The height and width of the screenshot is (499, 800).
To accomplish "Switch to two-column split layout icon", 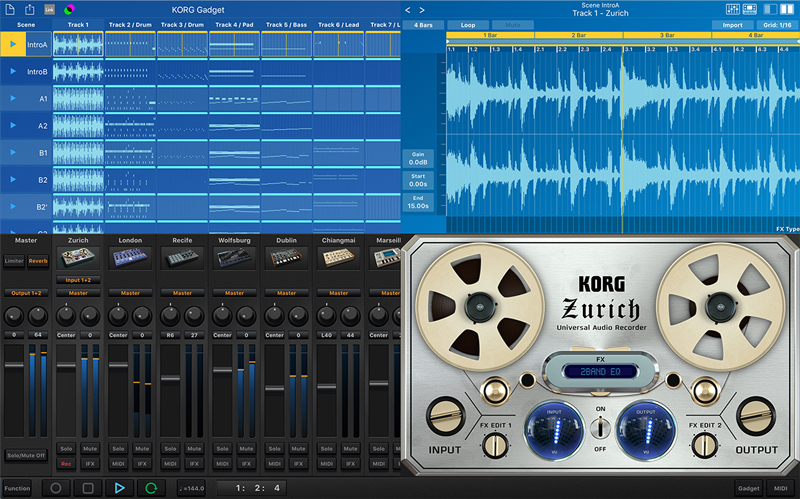I will click(x=785, y=9).
